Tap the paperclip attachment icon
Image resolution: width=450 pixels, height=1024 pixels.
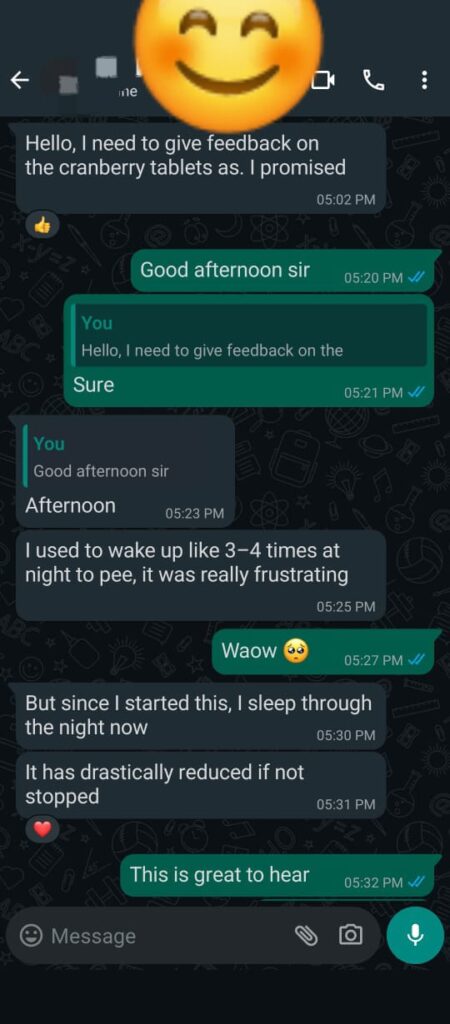[x=306, y=936]
